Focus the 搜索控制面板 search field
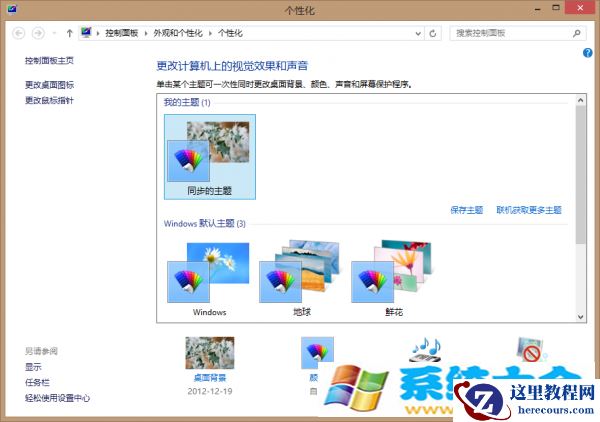 [517, 33]
